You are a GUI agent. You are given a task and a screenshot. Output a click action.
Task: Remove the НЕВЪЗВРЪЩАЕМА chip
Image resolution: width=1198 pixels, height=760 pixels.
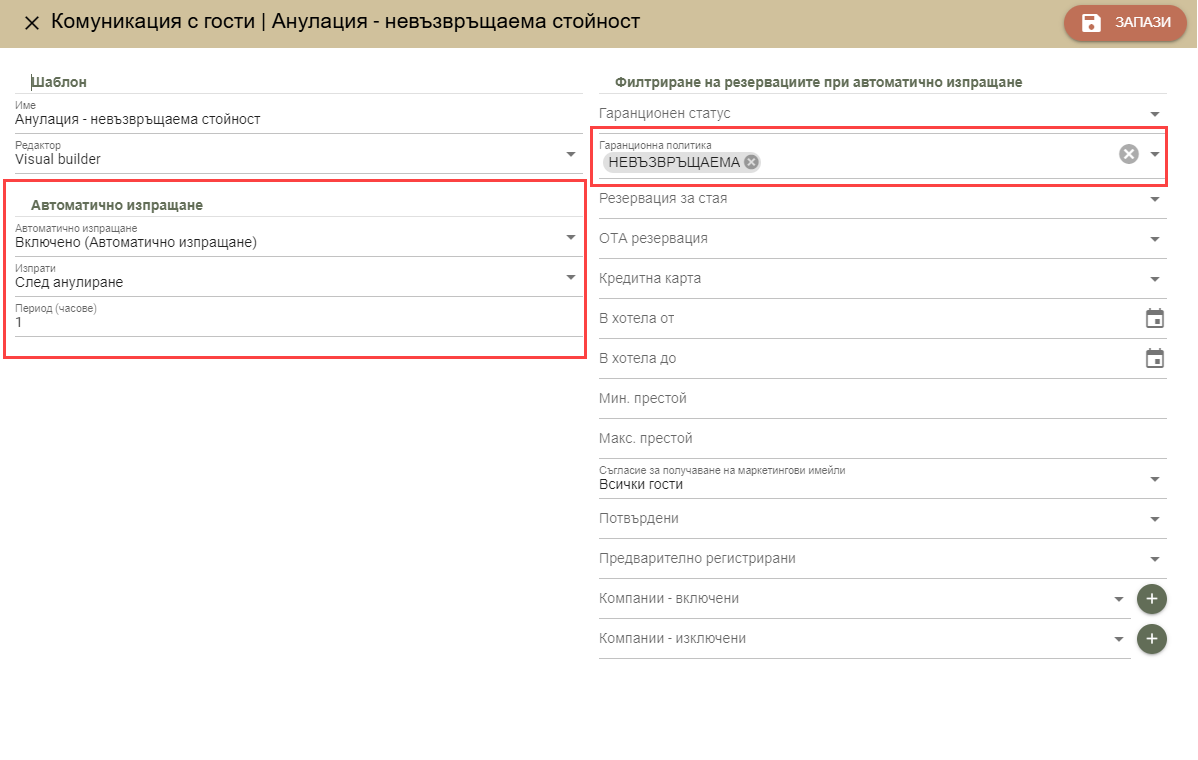(x=751, y=162)
